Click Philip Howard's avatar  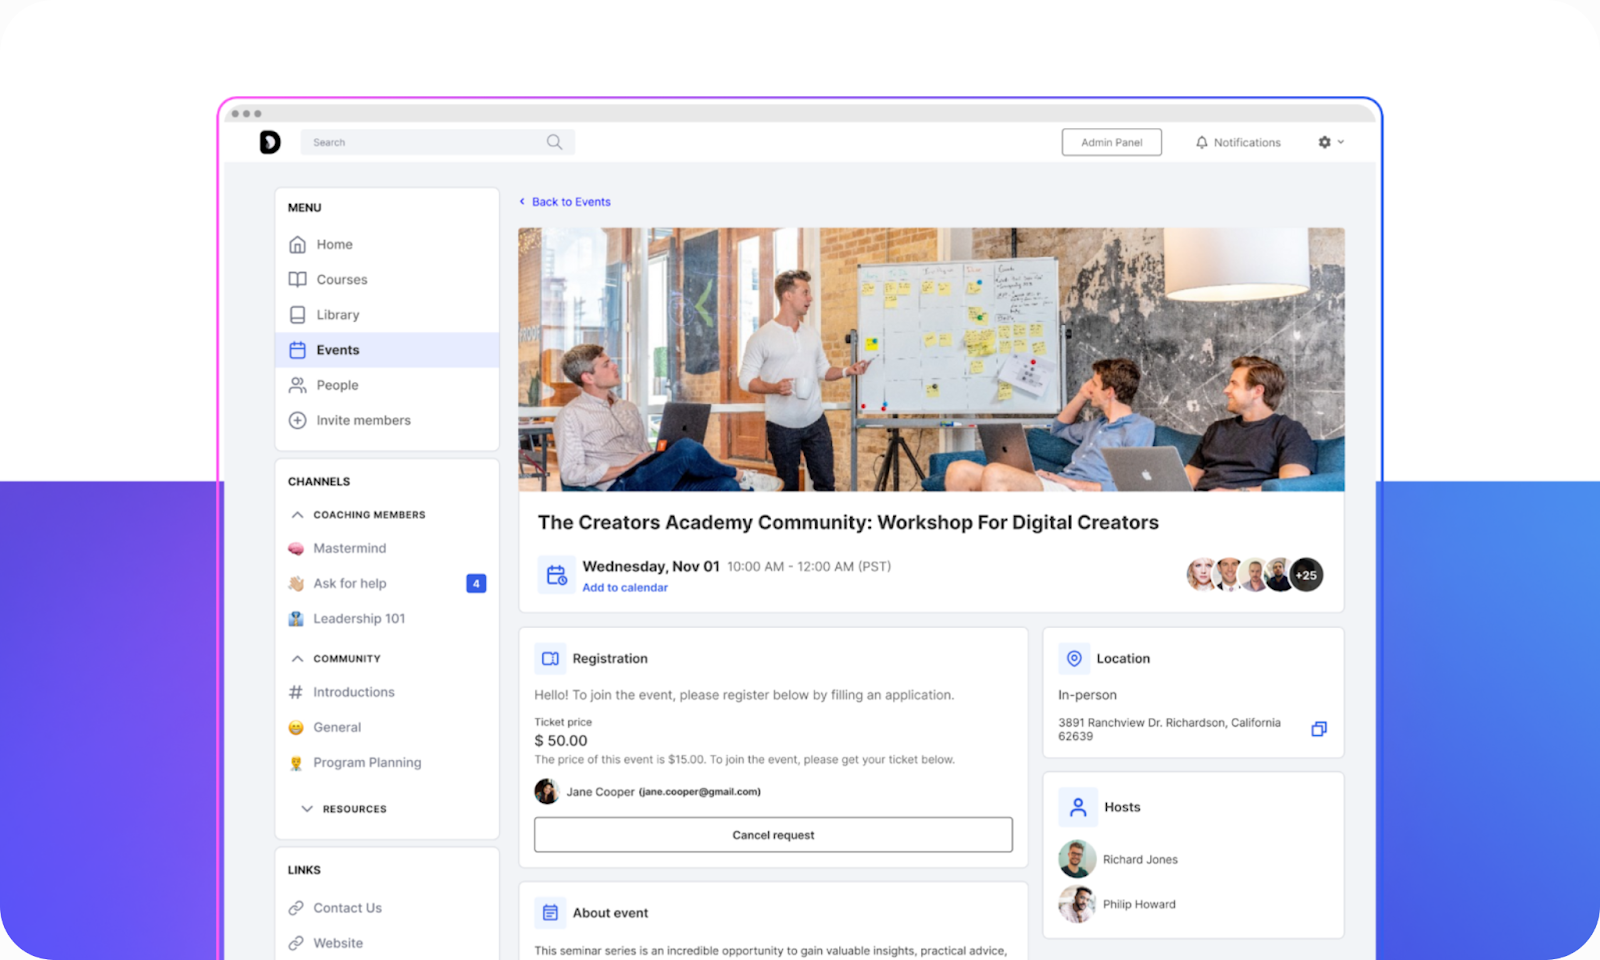1077,904
